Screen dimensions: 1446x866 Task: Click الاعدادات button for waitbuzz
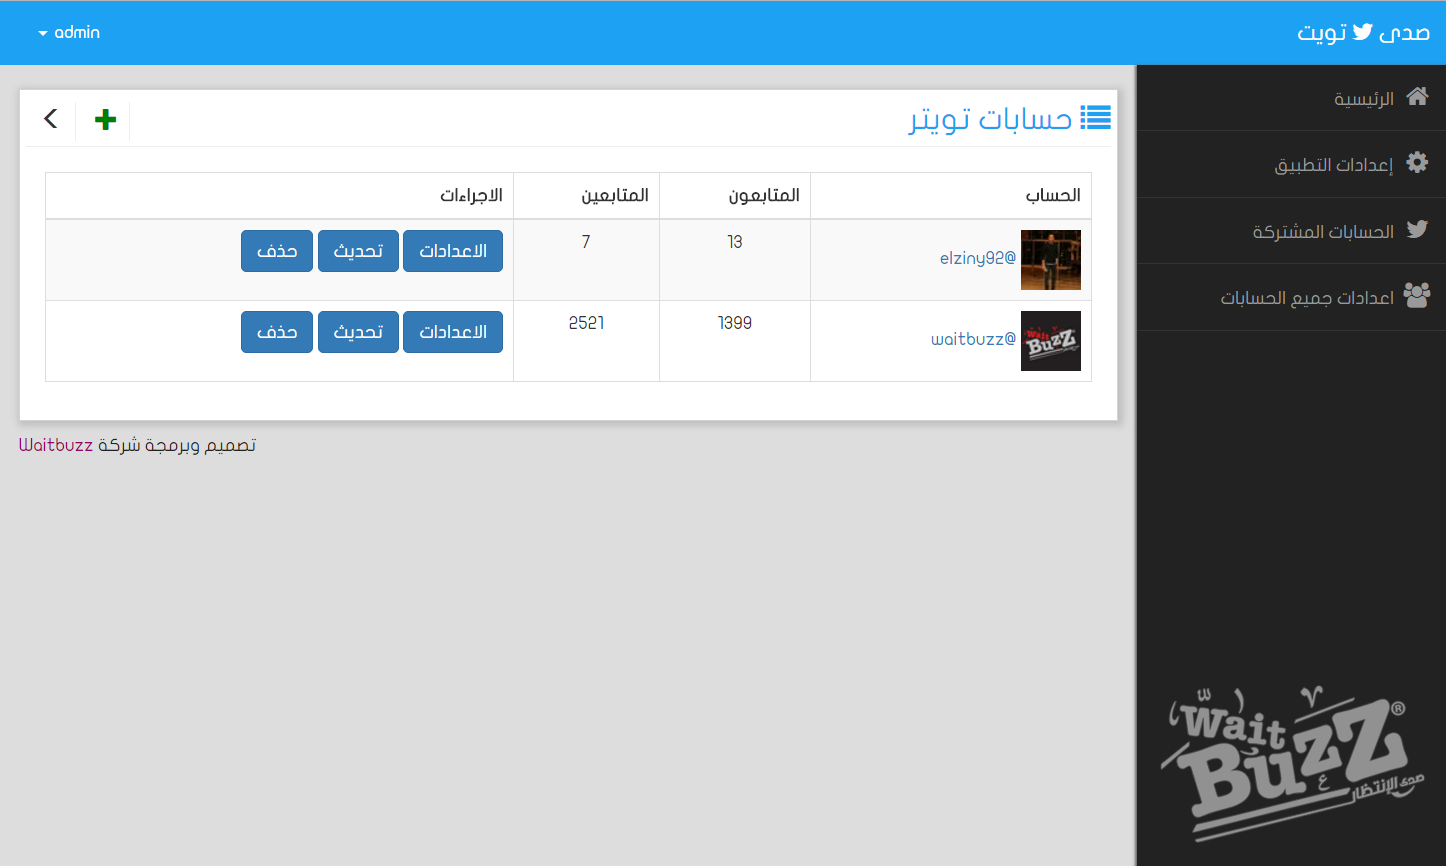pos(453,332)
